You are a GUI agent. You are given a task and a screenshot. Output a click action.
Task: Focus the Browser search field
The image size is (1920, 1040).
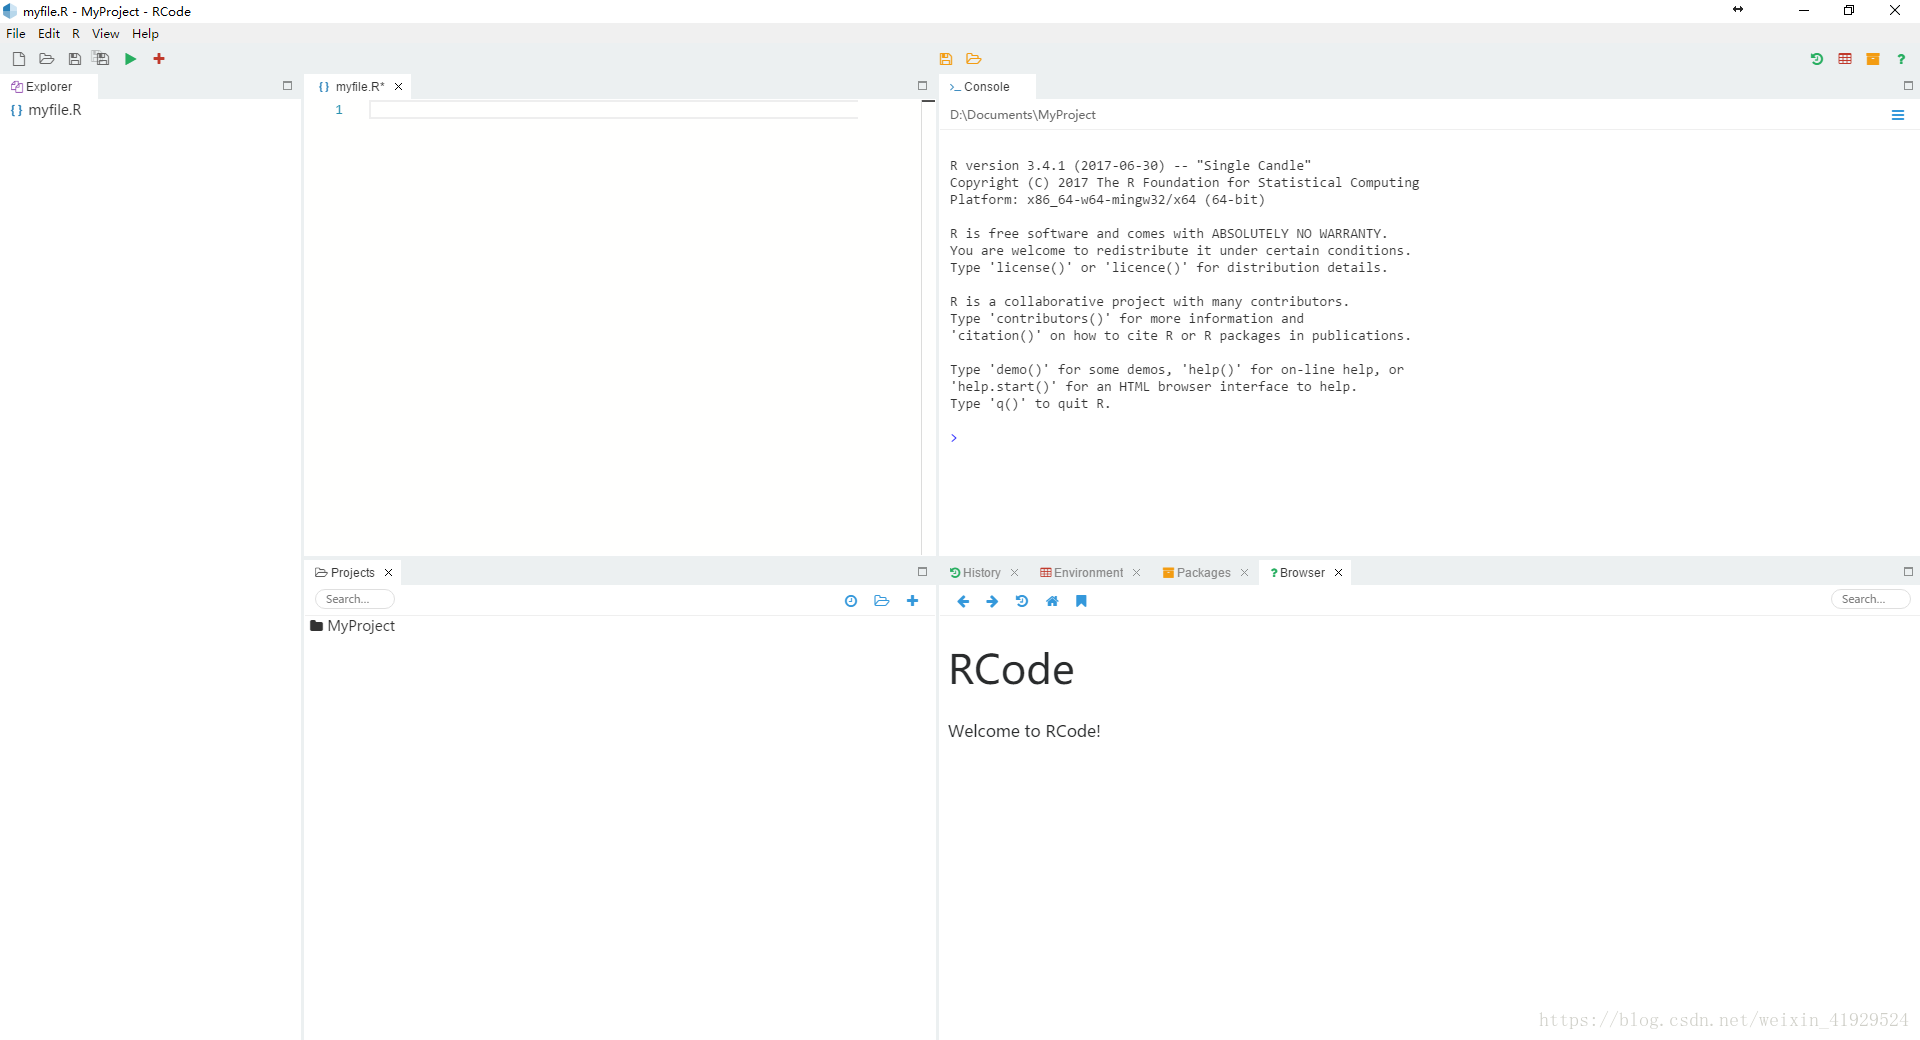pyautogui.click(x=1870, y=599)
